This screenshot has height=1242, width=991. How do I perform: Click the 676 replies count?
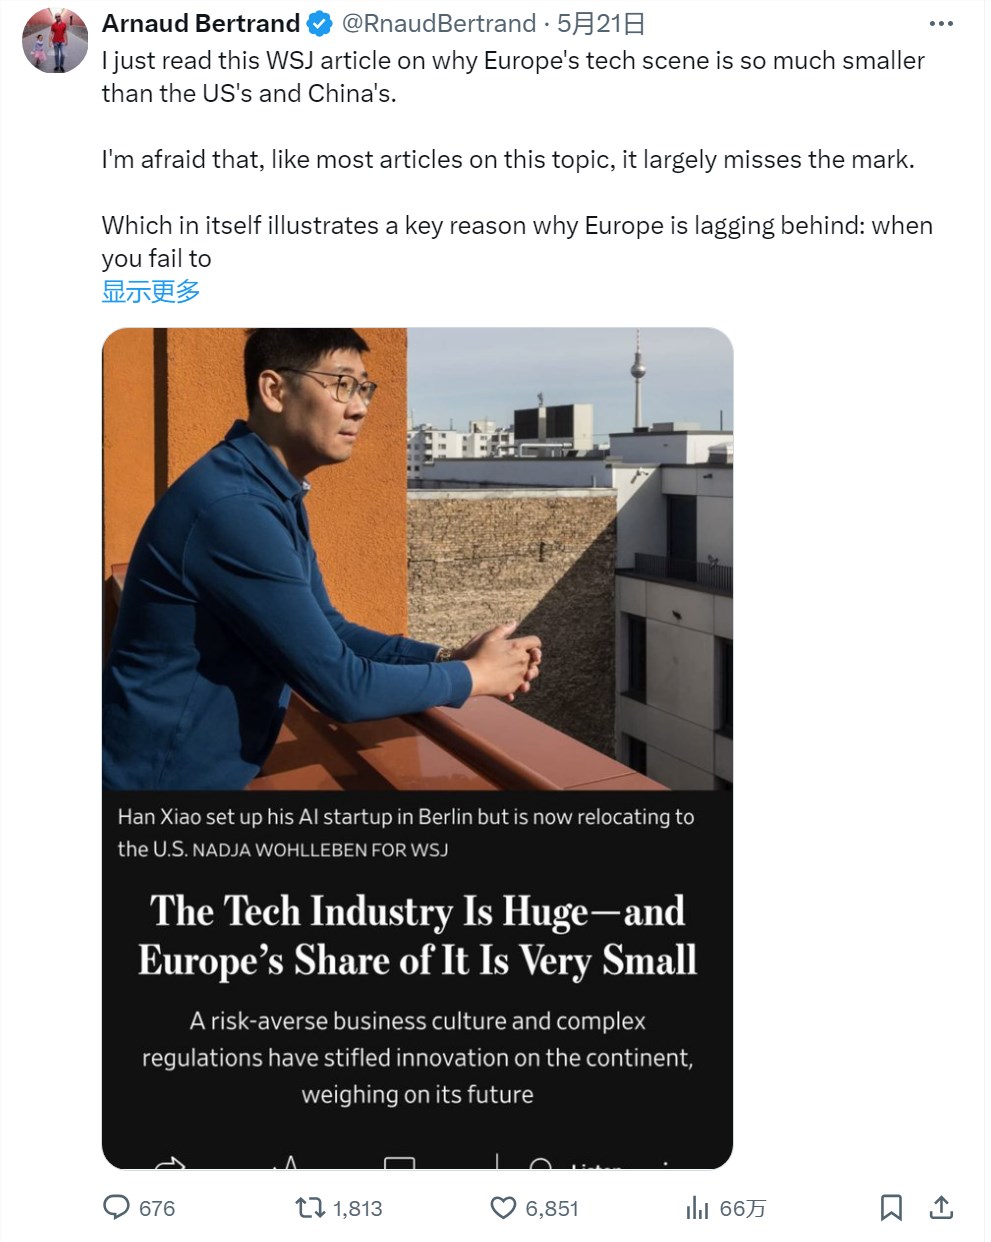click(x=157, y=1208)
